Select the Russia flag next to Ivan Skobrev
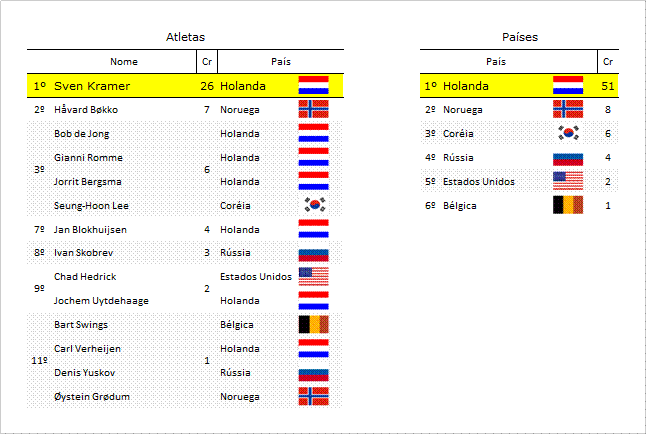The width and height of the screenshot is (647, 435). click(314, 255)
